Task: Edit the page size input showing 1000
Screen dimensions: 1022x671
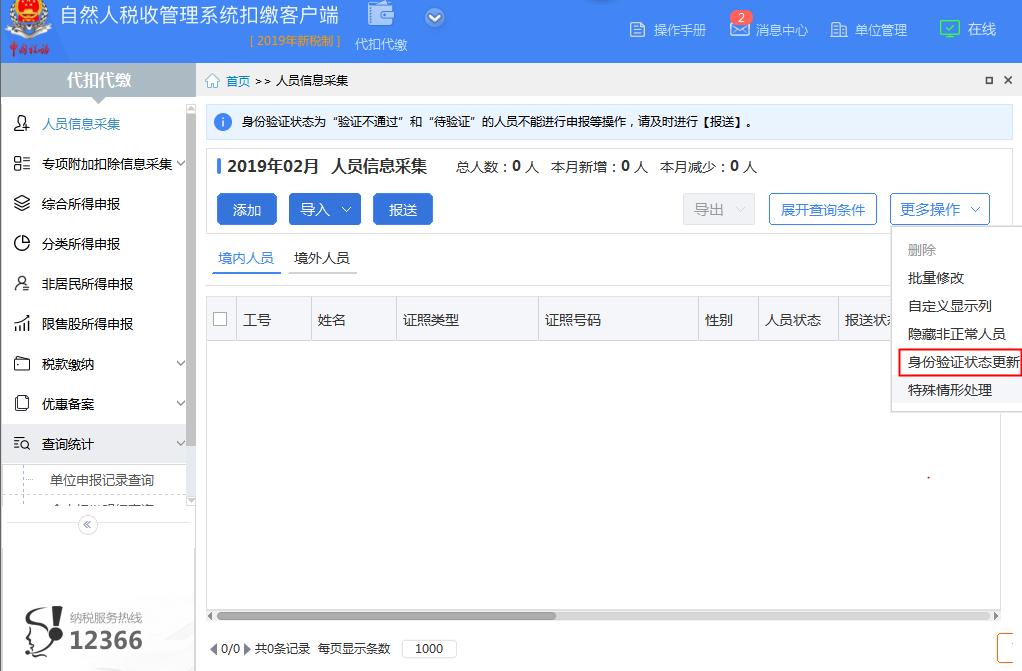Action: (x=429, y=648)
